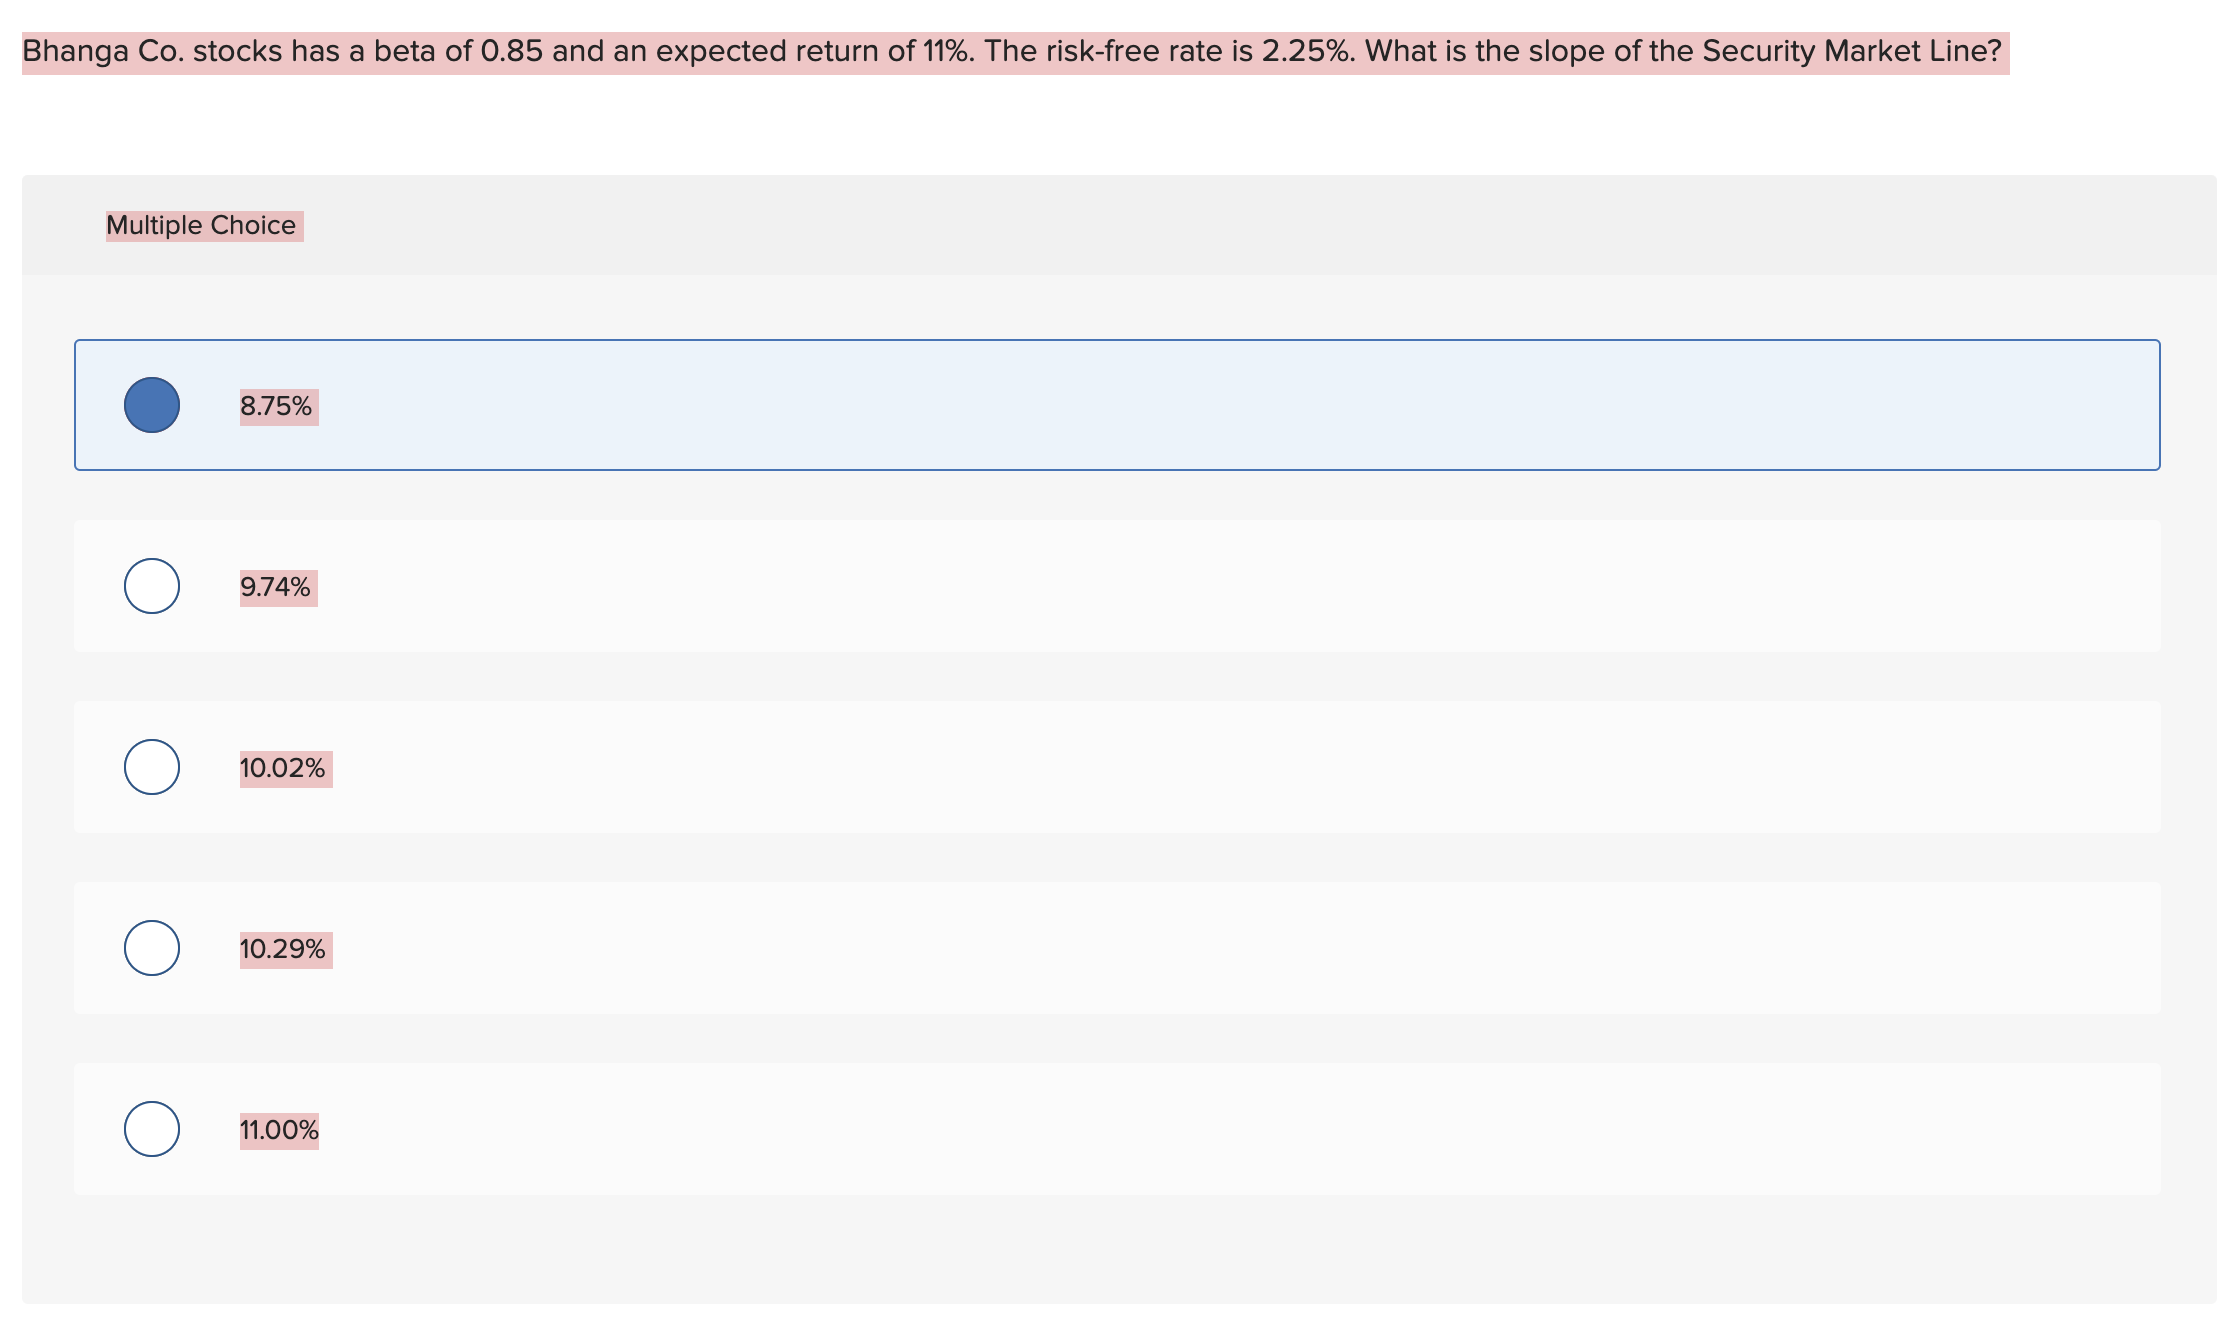Click the 10.29% answer label
The height and width of the screenshot is (1324, 2236).
tap(284, 948)
